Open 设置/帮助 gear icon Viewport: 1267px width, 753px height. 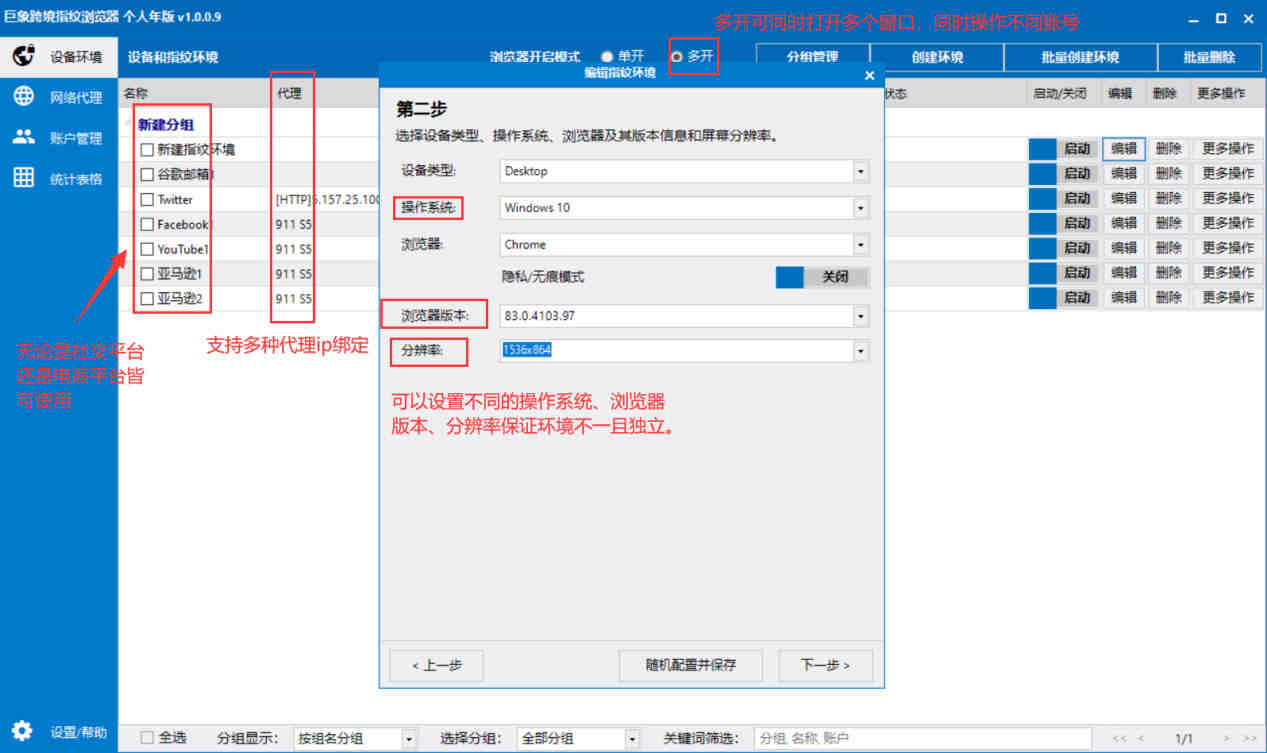click(x=23, y=731)
